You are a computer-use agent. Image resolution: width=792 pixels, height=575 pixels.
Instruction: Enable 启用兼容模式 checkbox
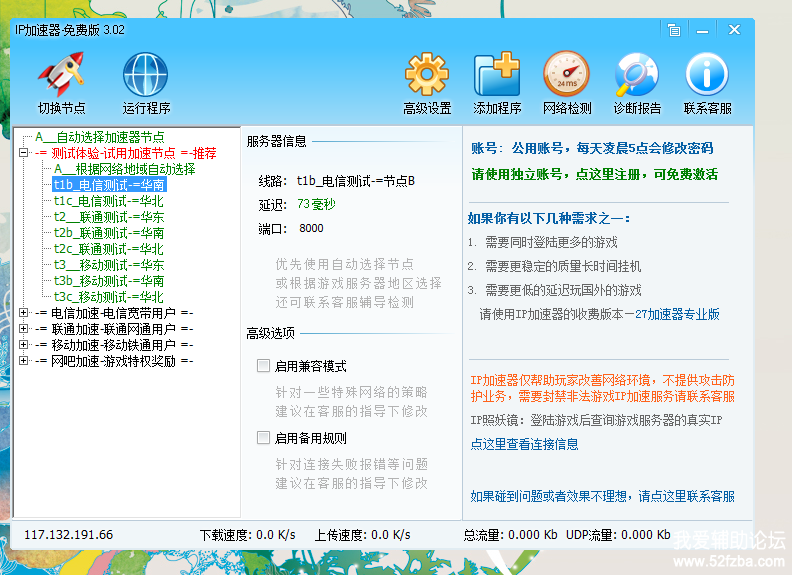point(263,365)
